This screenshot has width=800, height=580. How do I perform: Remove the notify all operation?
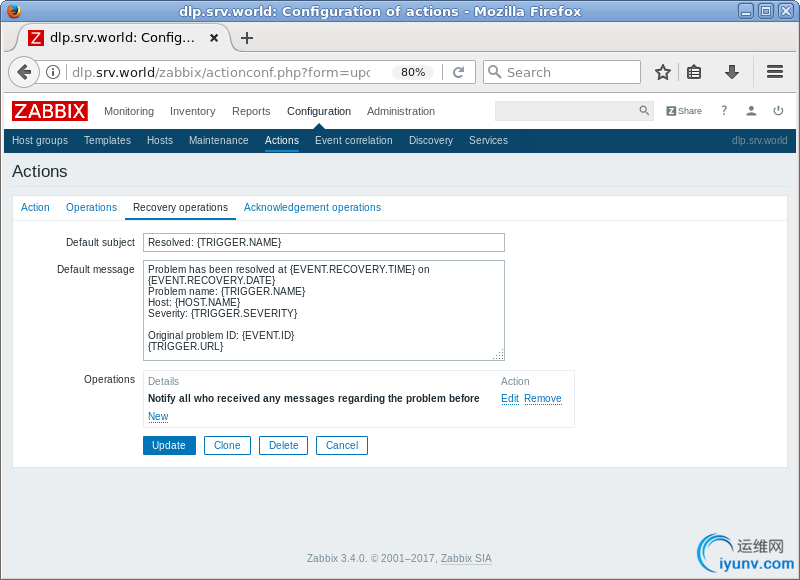543,398
